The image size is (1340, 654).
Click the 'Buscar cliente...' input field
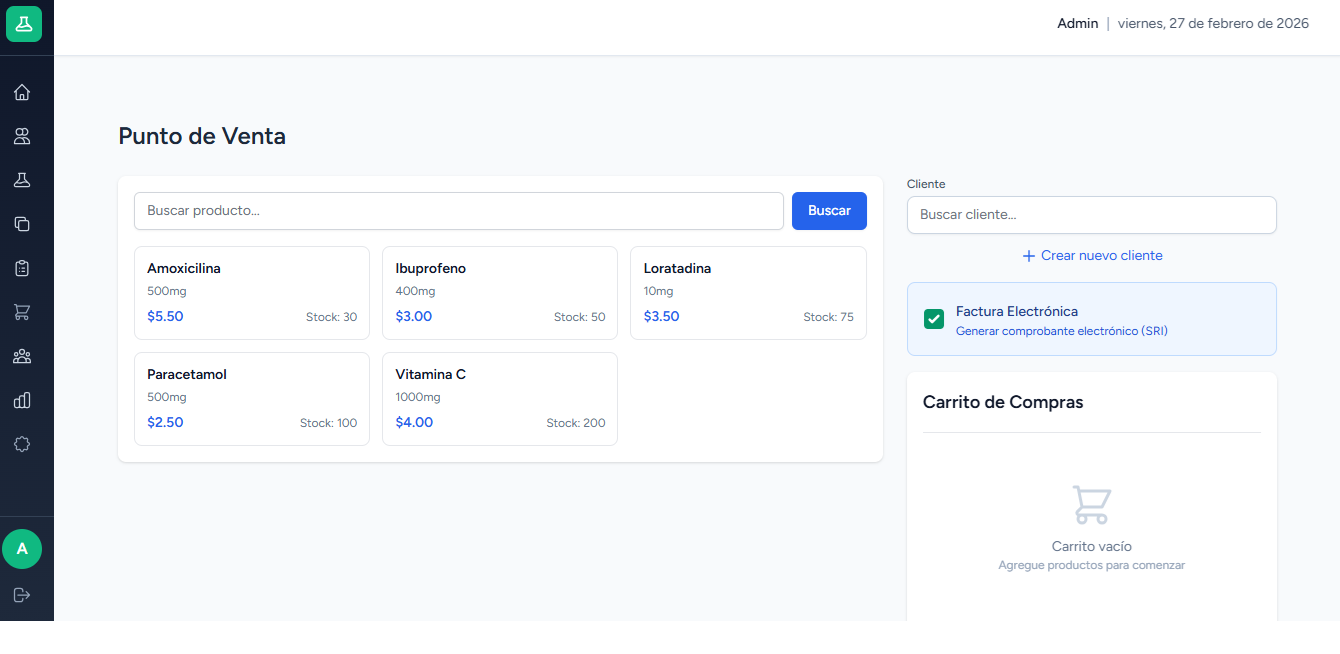[1092, 215]
